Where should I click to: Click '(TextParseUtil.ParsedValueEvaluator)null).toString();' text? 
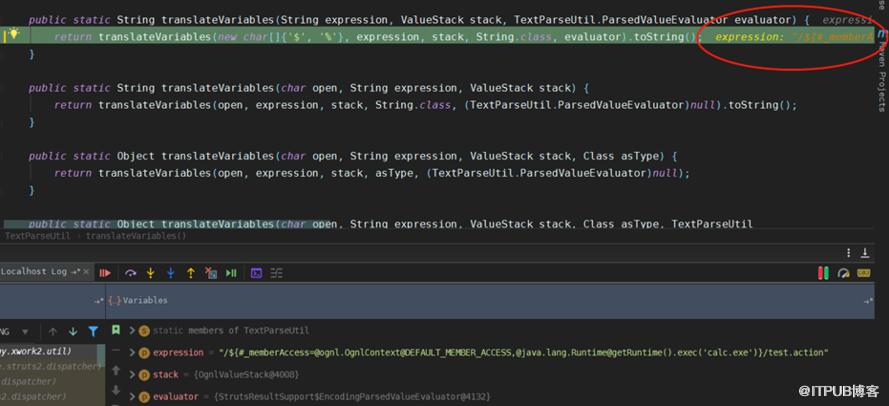630,105
